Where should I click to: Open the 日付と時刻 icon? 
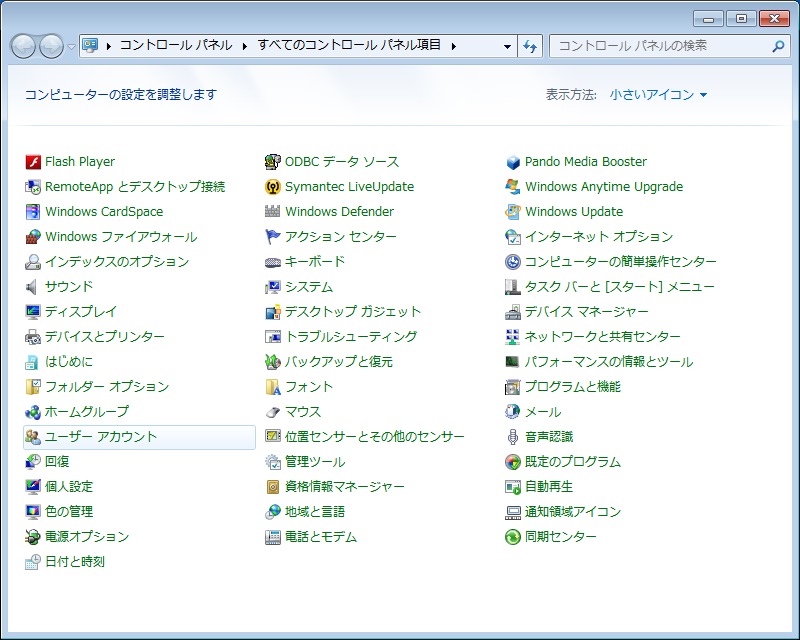(x=33, y=562)
